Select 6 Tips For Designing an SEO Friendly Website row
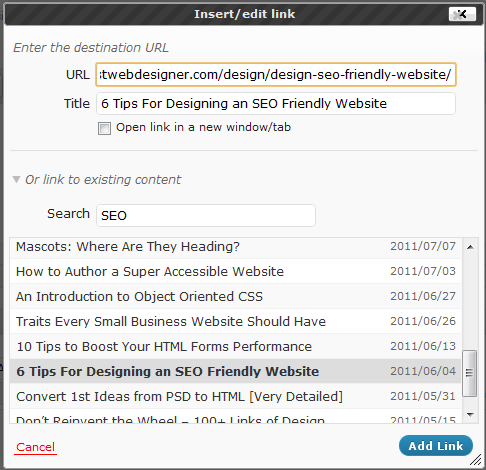This screenshot has height=470, width=486. 235,371
